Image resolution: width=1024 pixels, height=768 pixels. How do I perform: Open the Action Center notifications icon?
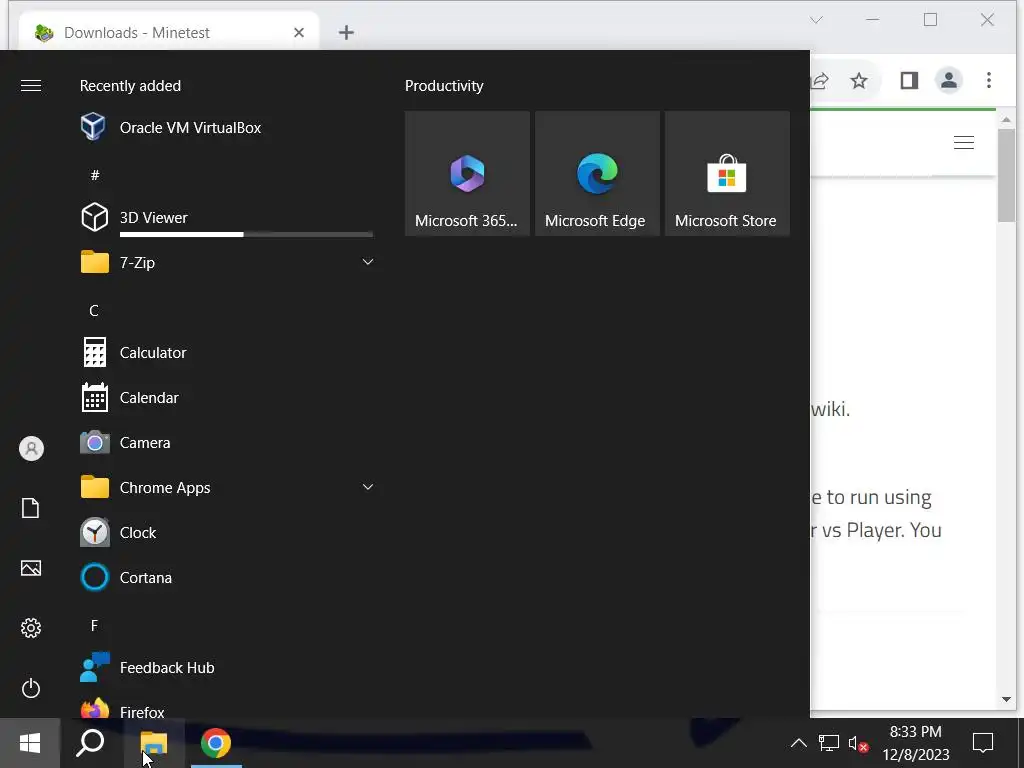(x=983, y=743)
